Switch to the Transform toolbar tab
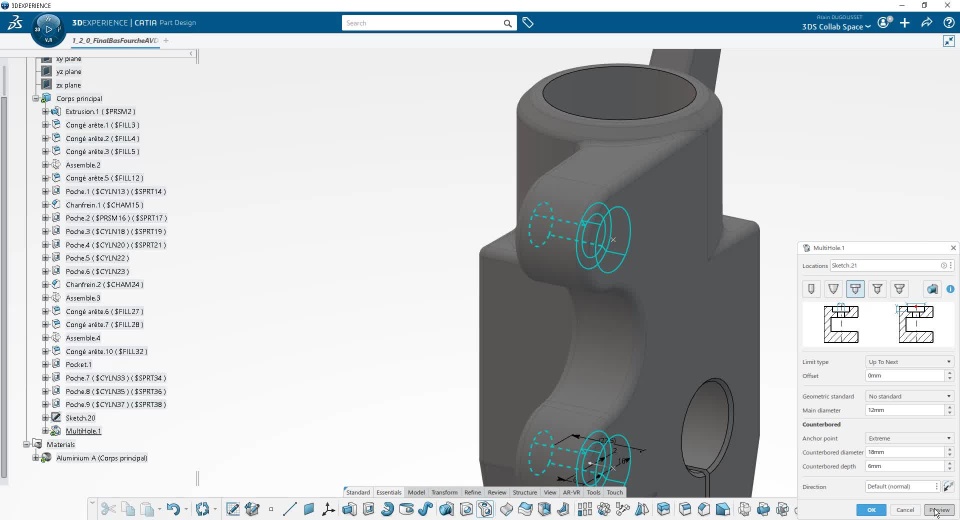 444,492
